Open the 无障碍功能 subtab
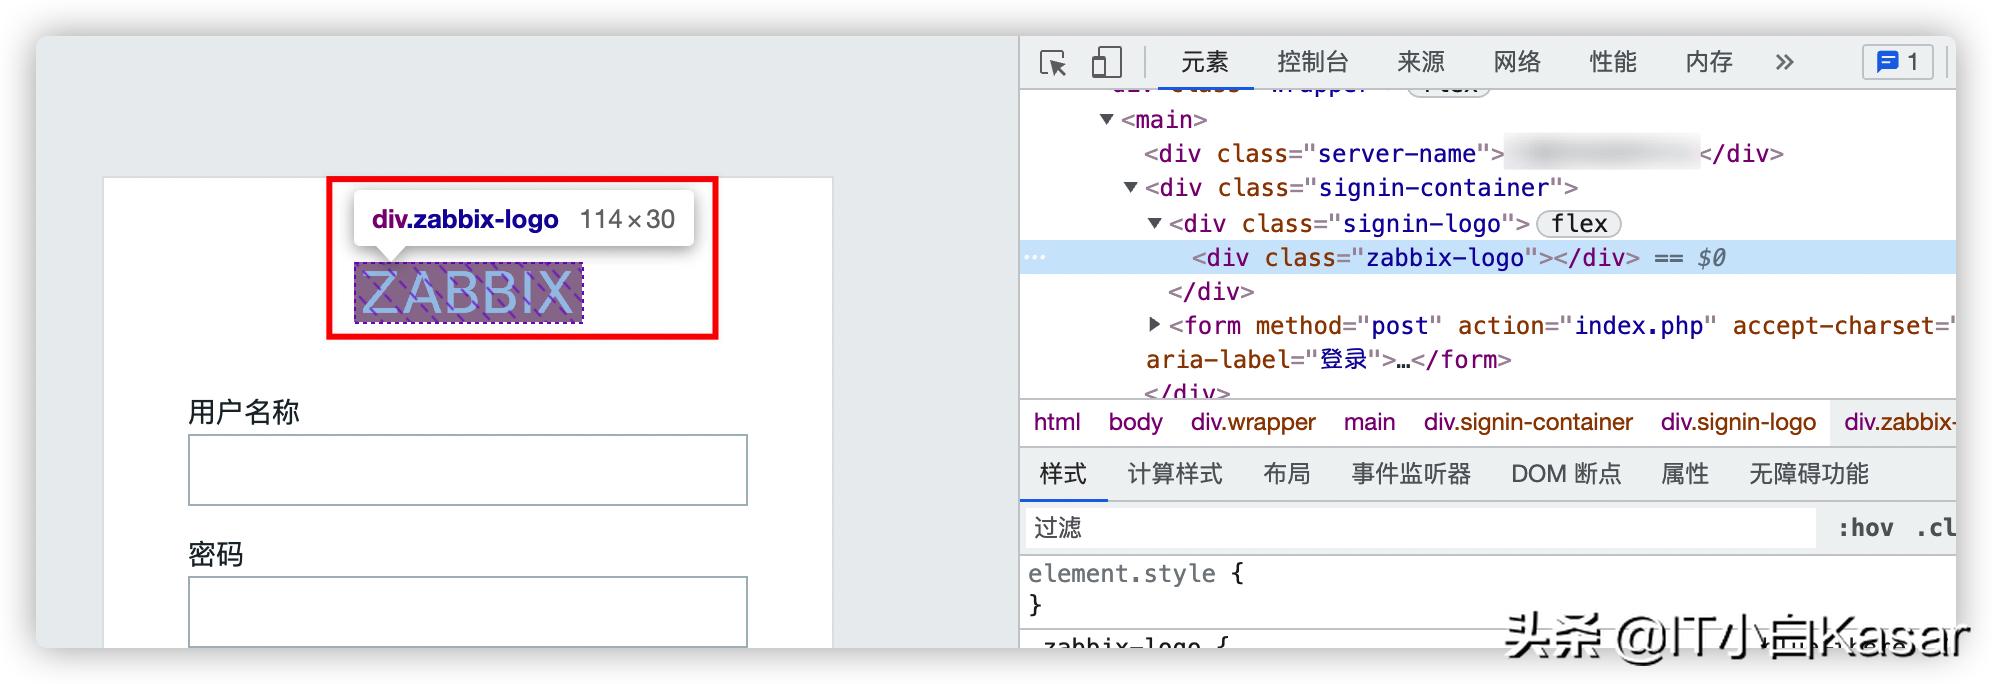 tap(1809, 474)
